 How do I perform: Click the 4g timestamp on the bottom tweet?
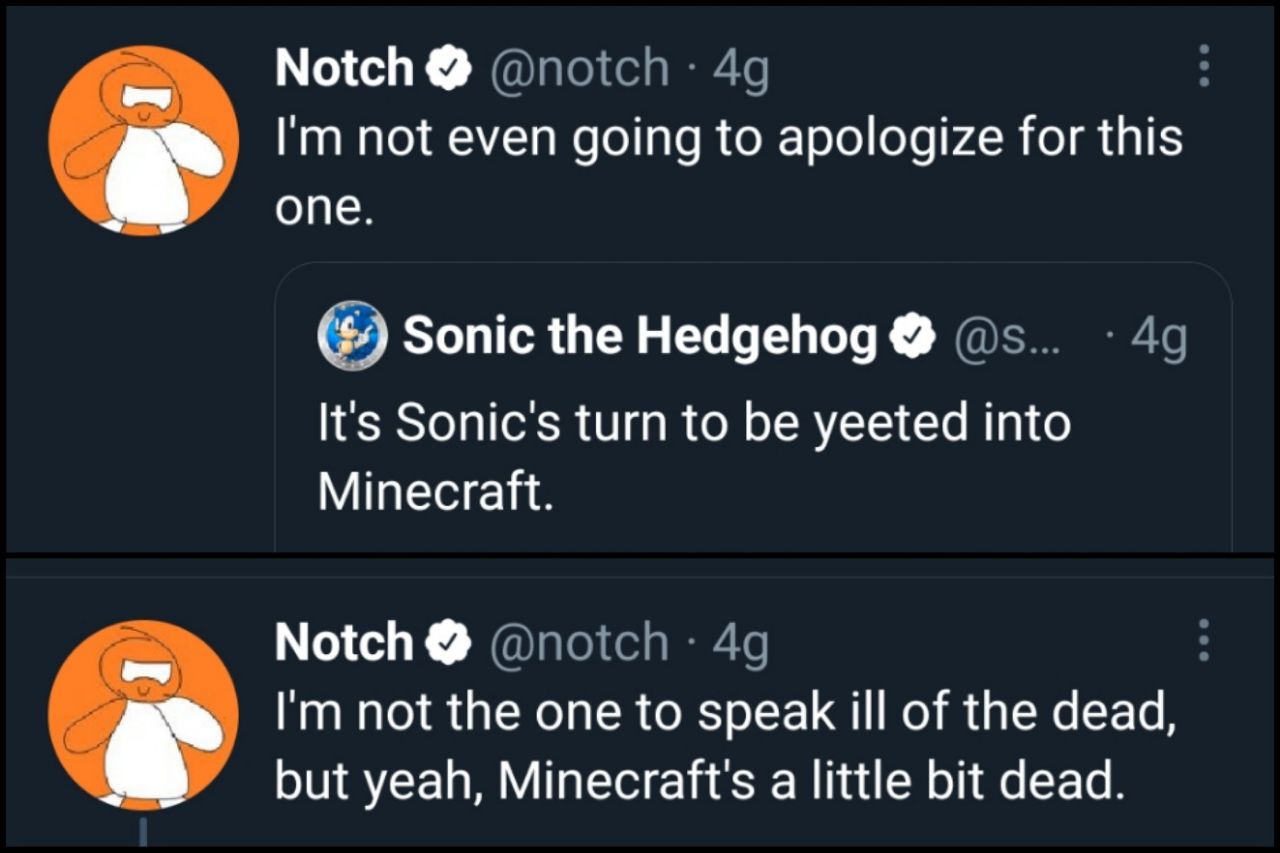741,643
